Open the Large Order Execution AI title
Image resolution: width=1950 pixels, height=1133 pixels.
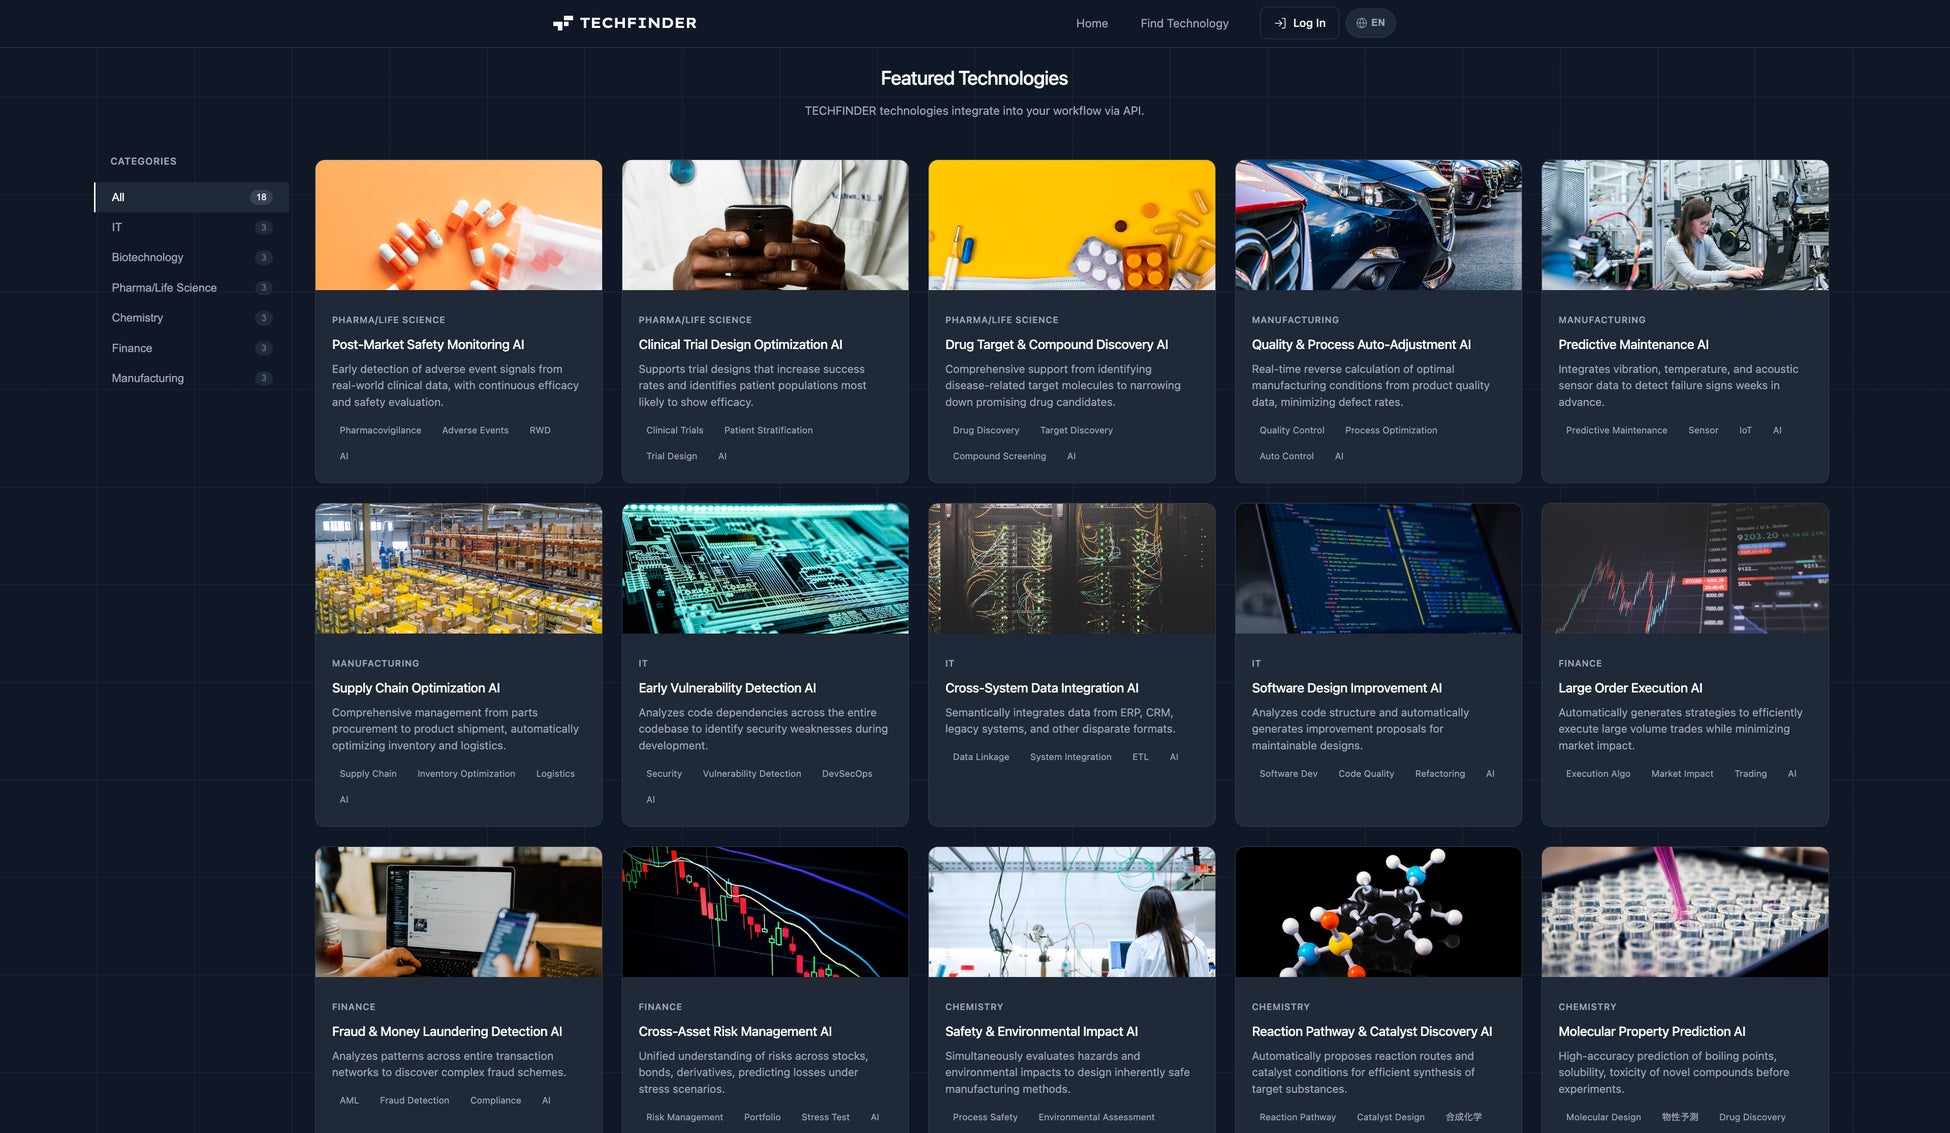pyautogui.click(x=1629, y=688)
